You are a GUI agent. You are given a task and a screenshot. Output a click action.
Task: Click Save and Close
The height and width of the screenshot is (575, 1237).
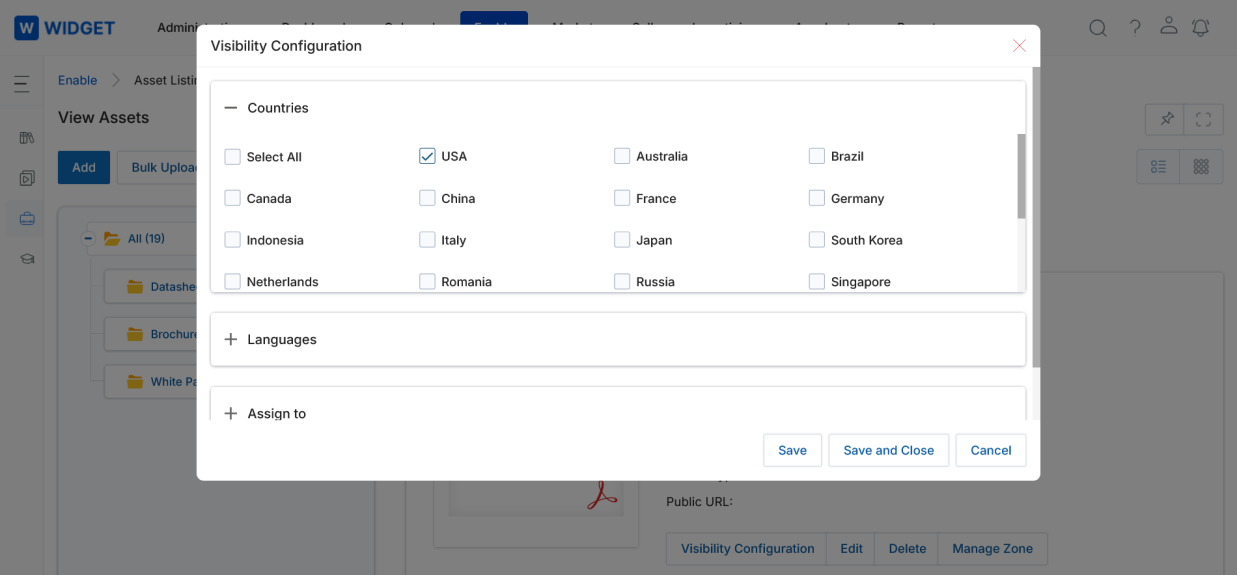tap(889, 450)
